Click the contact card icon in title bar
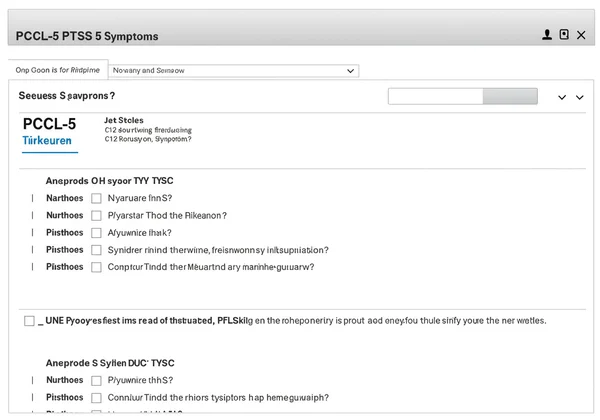 (564, 35)
